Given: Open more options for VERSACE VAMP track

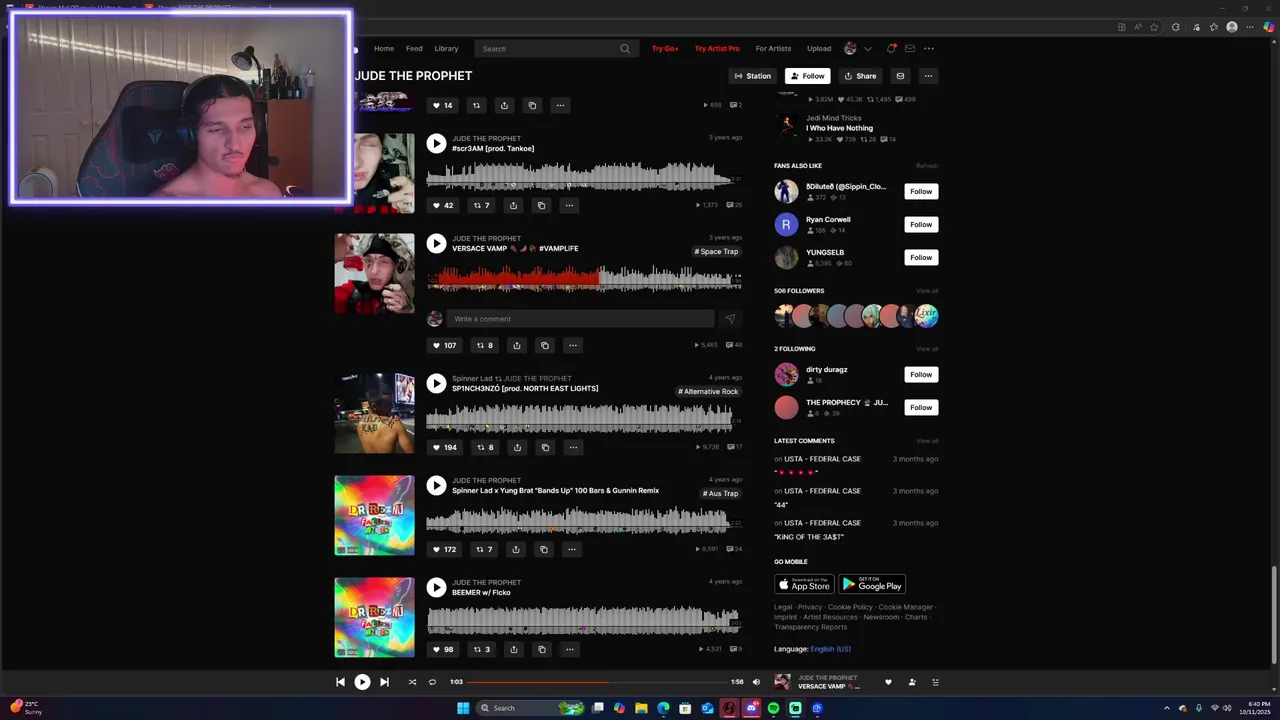Looking at the screenshot, I should point(572,345).
